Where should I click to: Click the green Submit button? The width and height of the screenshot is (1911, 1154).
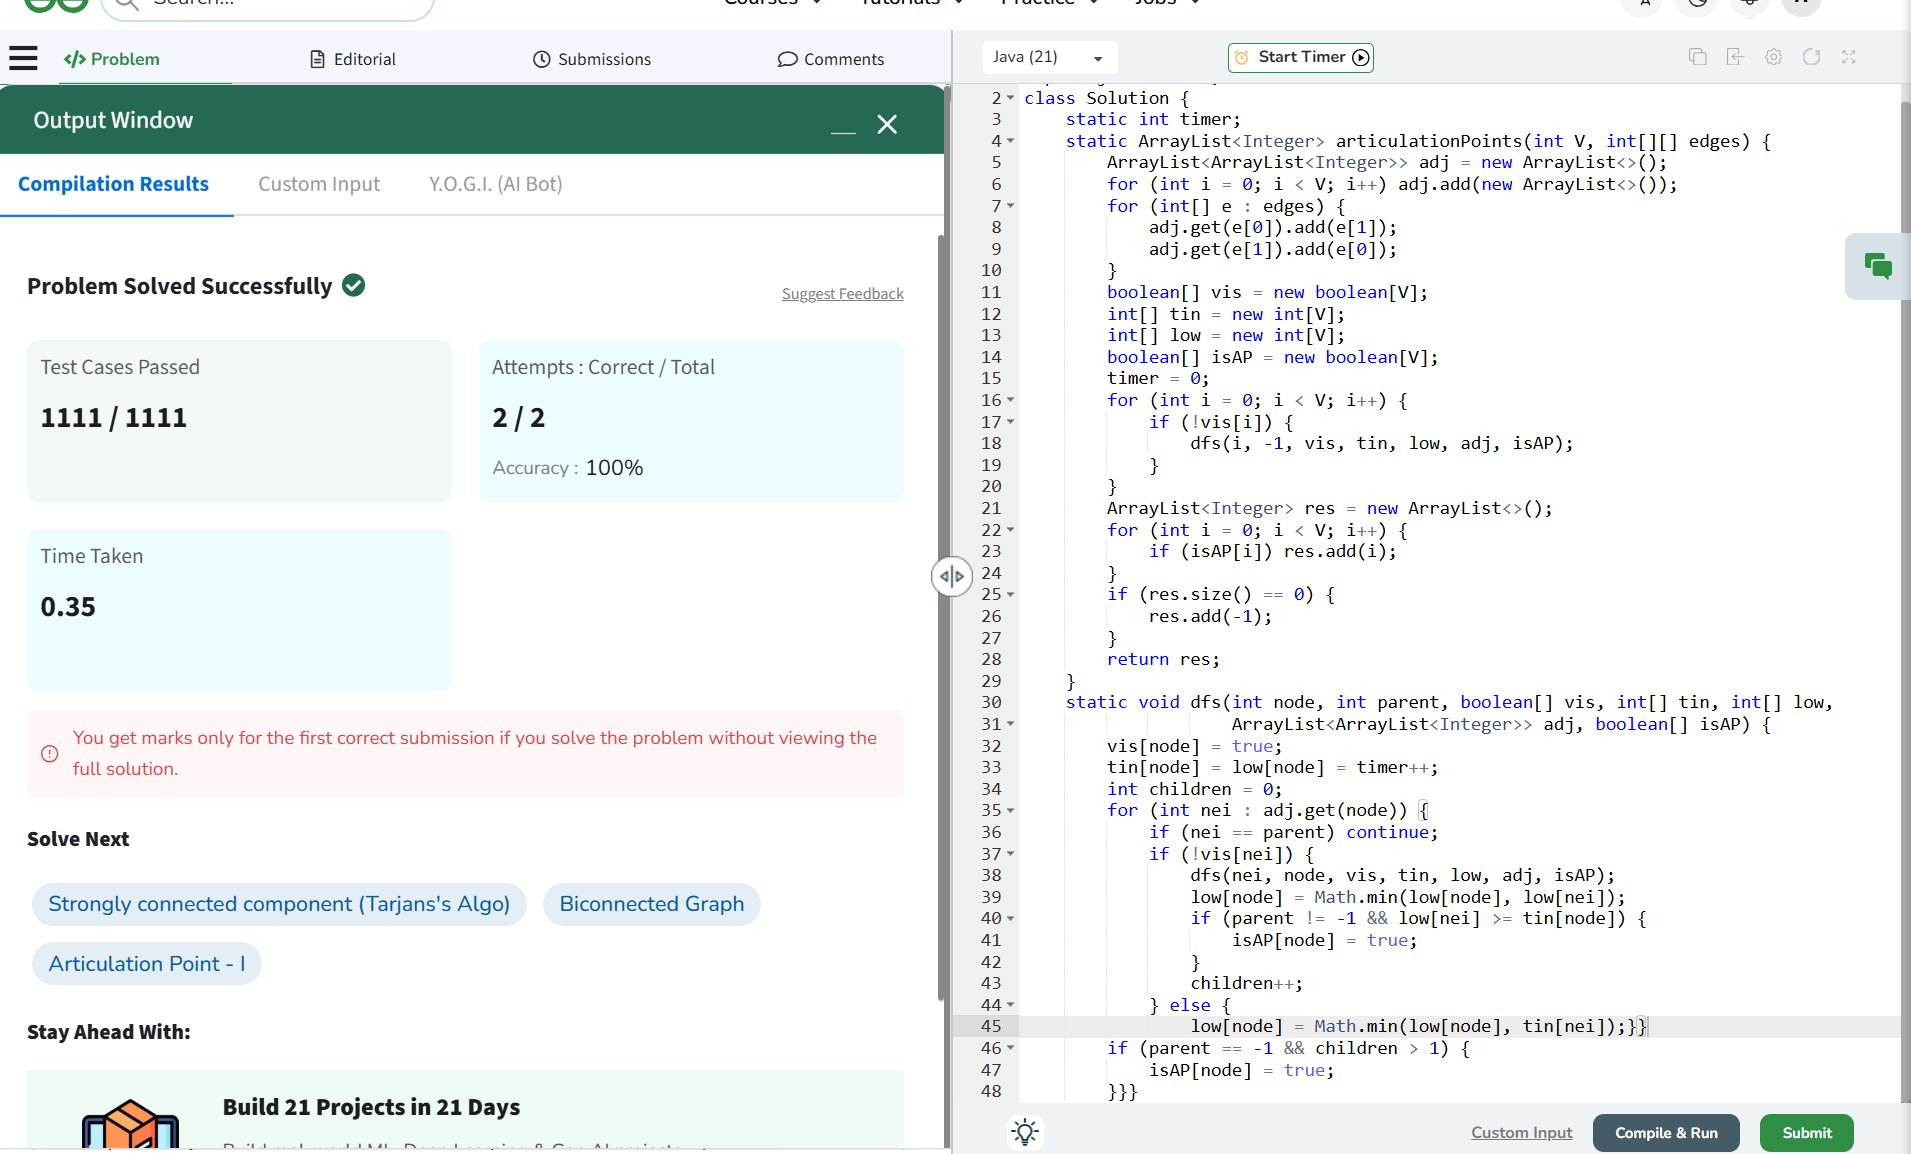click(x=1806, y=1133)
